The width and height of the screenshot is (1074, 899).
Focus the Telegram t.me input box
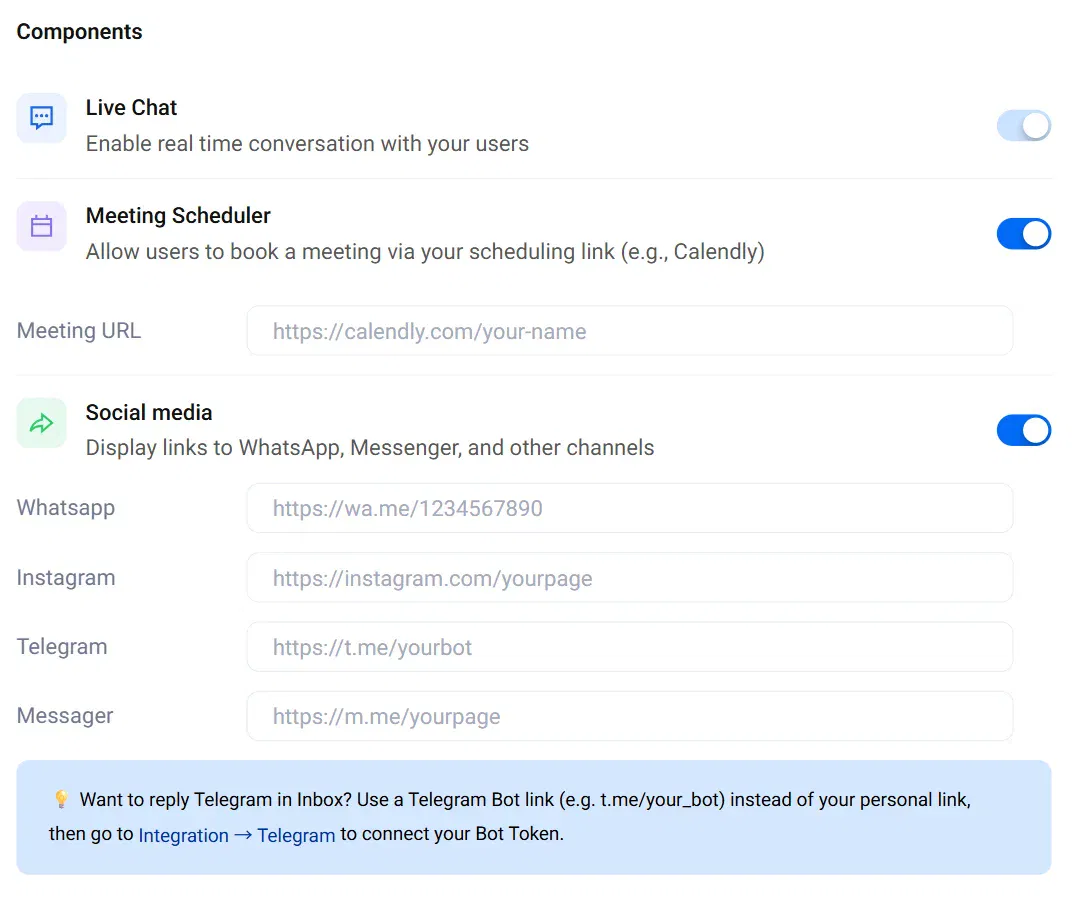(x=629, y=647)
